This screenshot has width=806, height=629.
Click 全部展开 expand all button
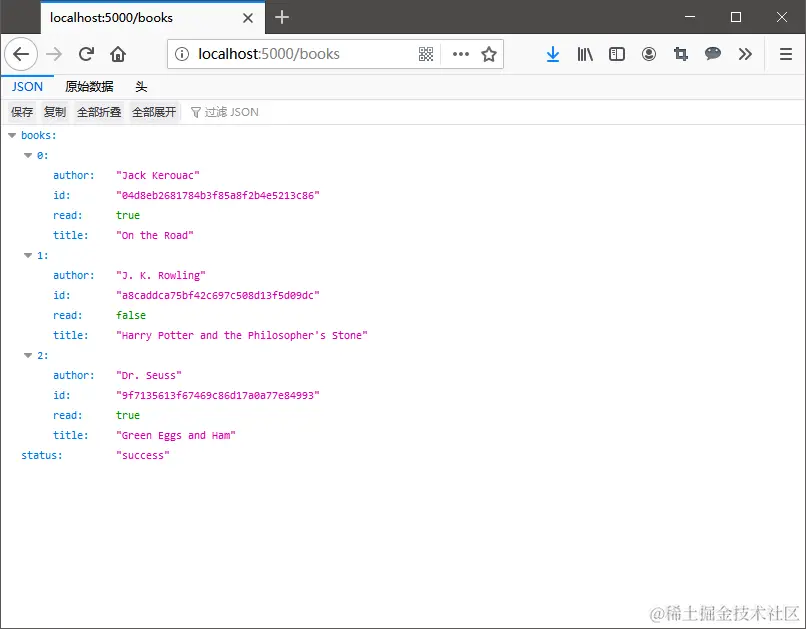tap(154, 112)
